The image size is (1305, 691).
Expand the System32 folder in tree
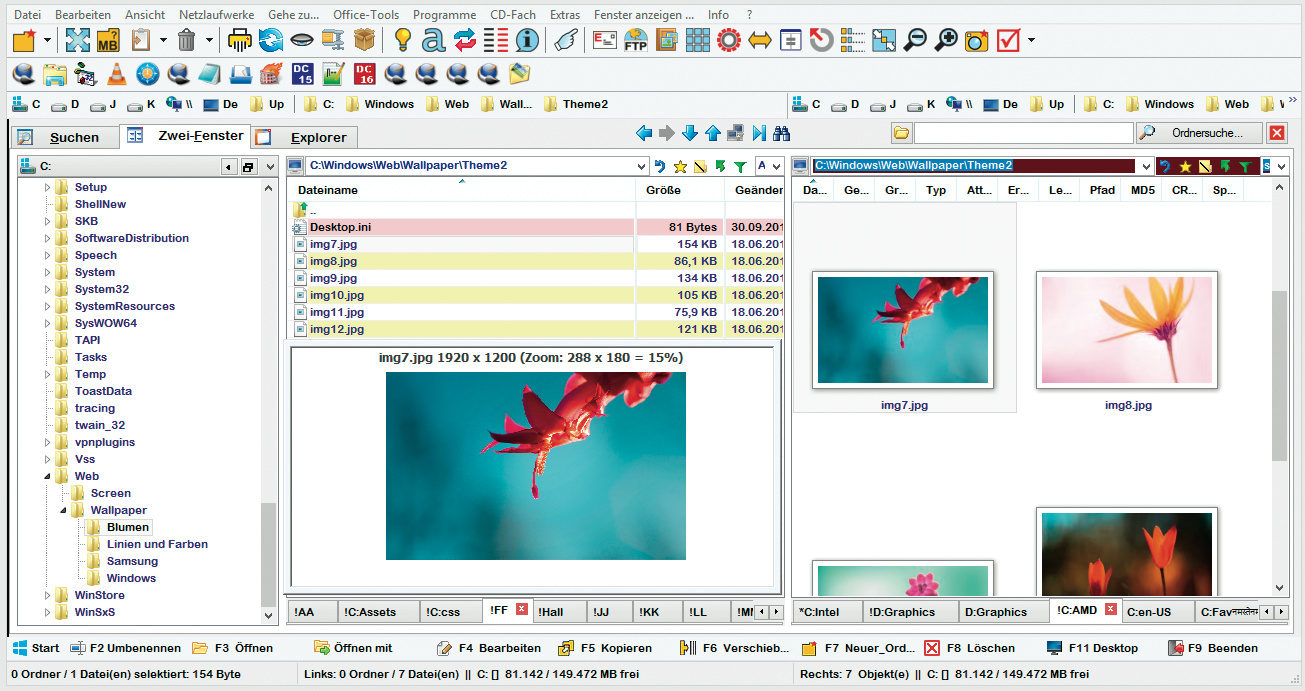pyautogui.click(x=47, y=290)
